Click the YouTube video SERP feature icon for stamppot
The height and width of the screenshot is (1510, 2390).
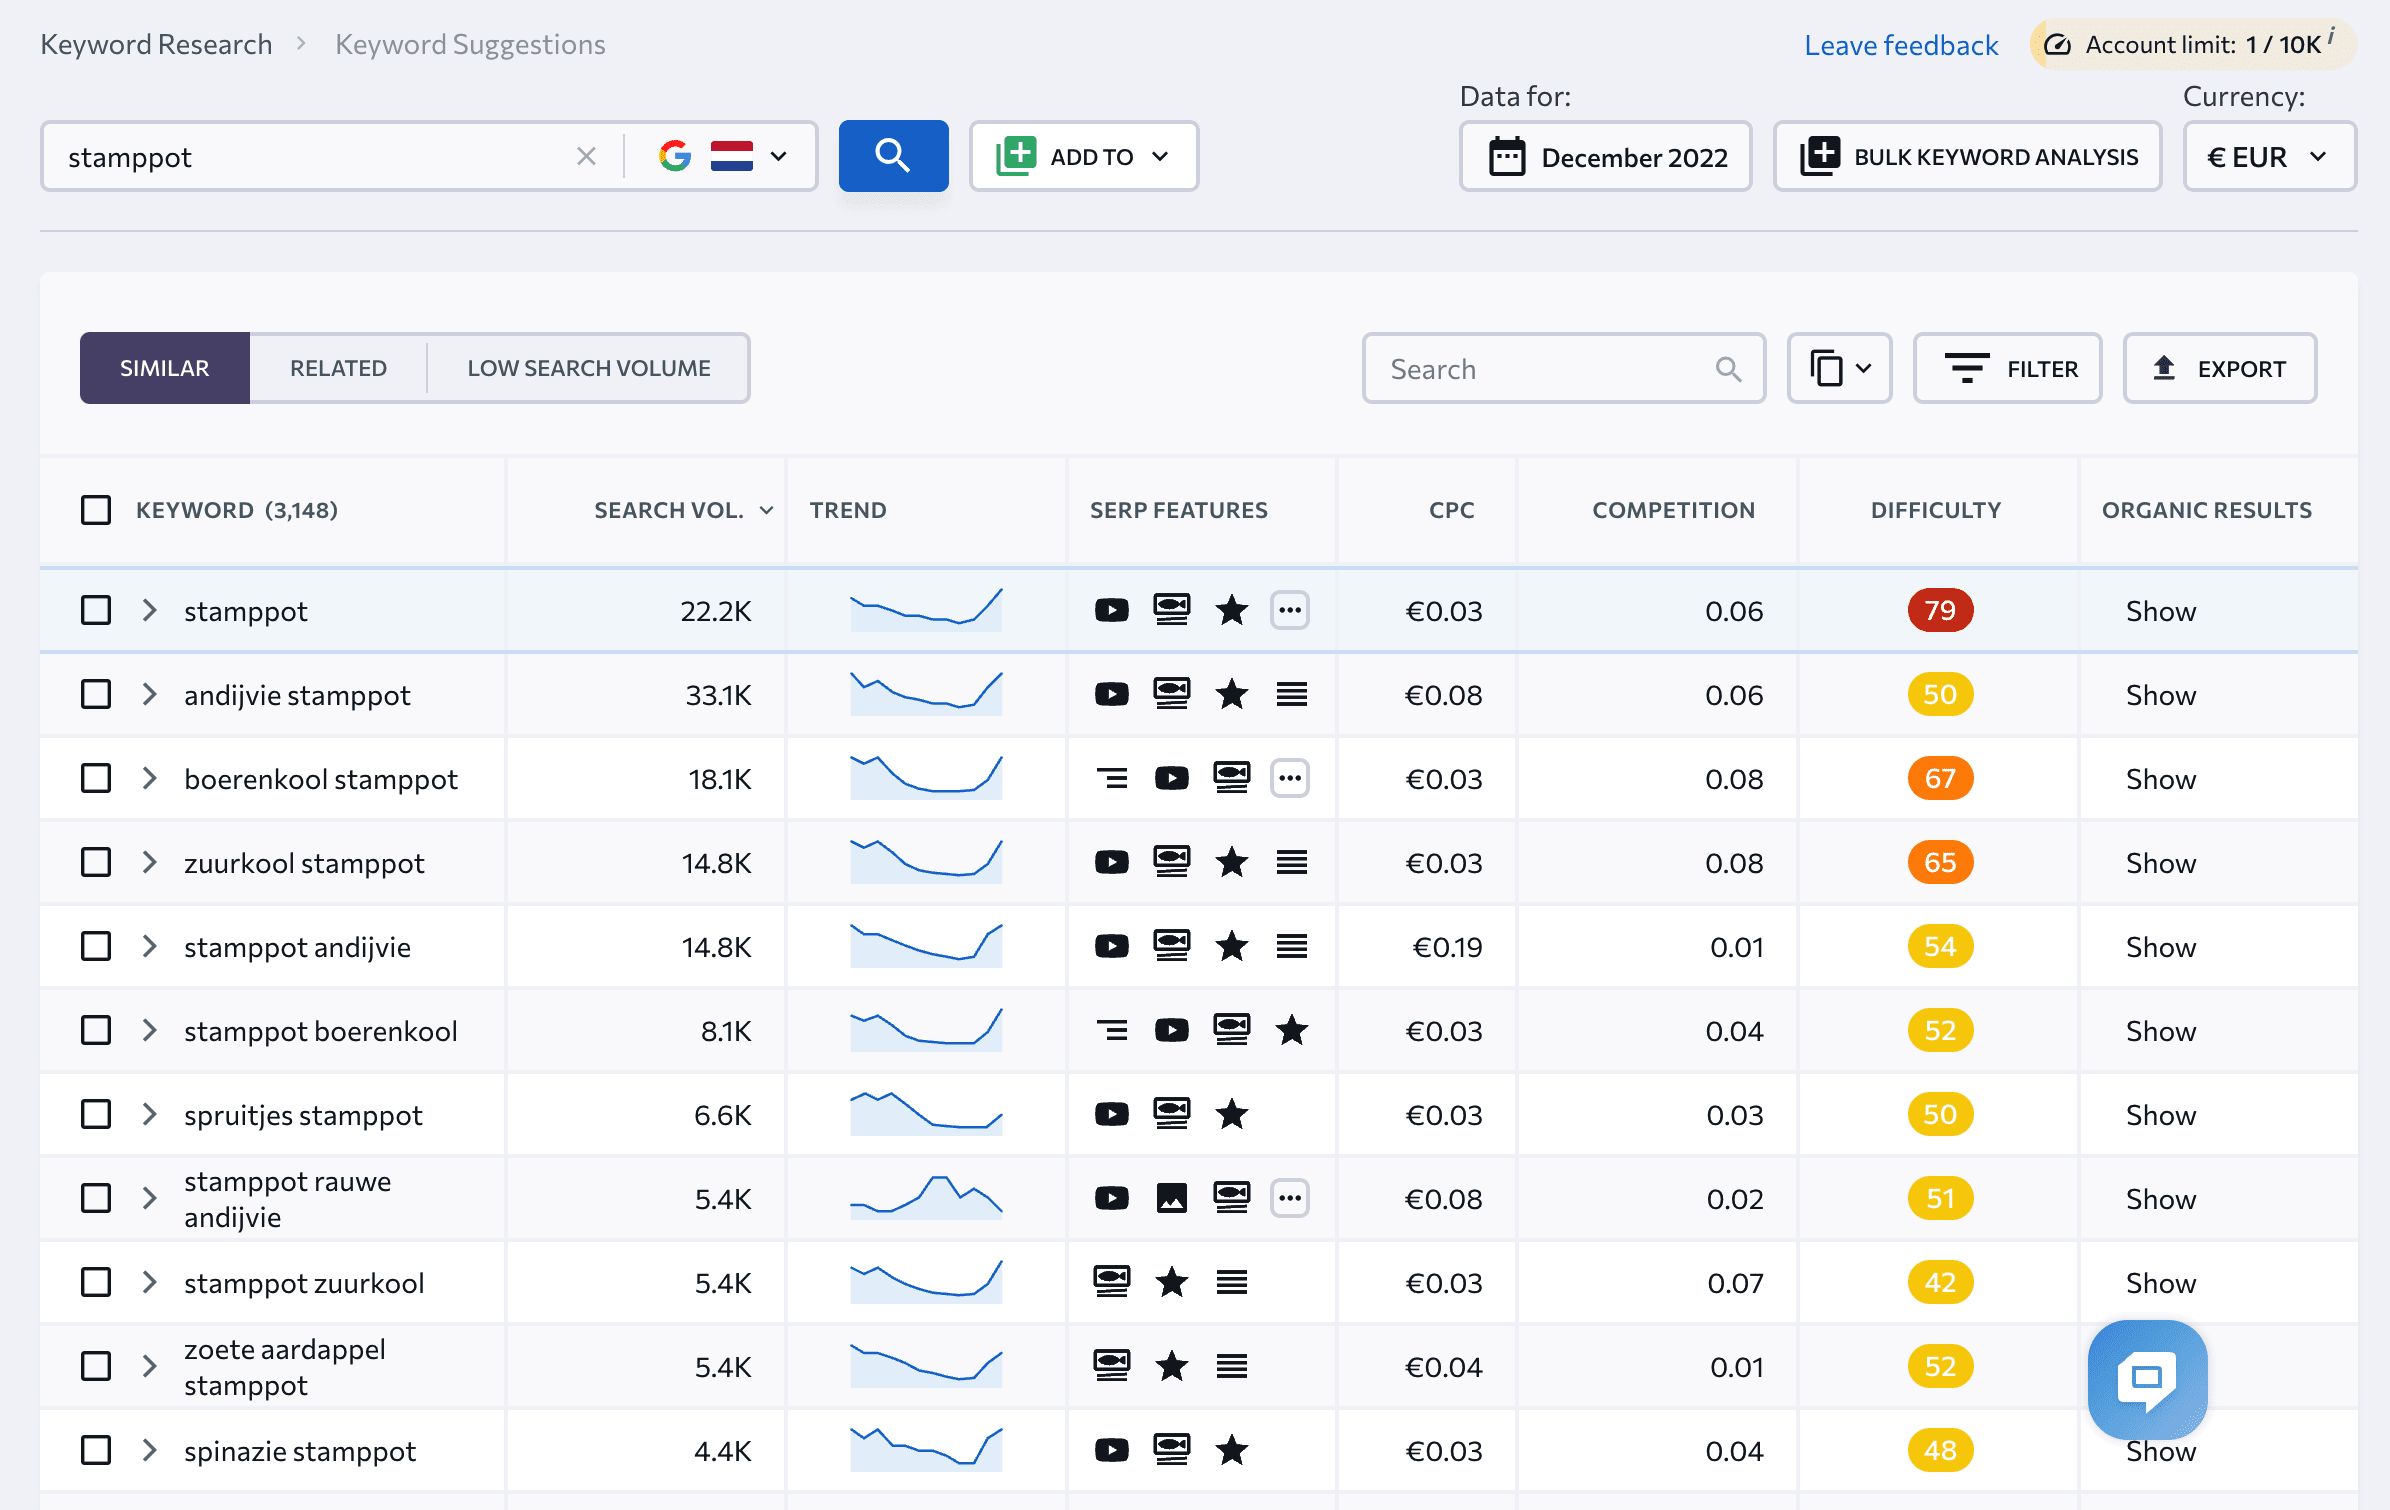pos(1110,609)
